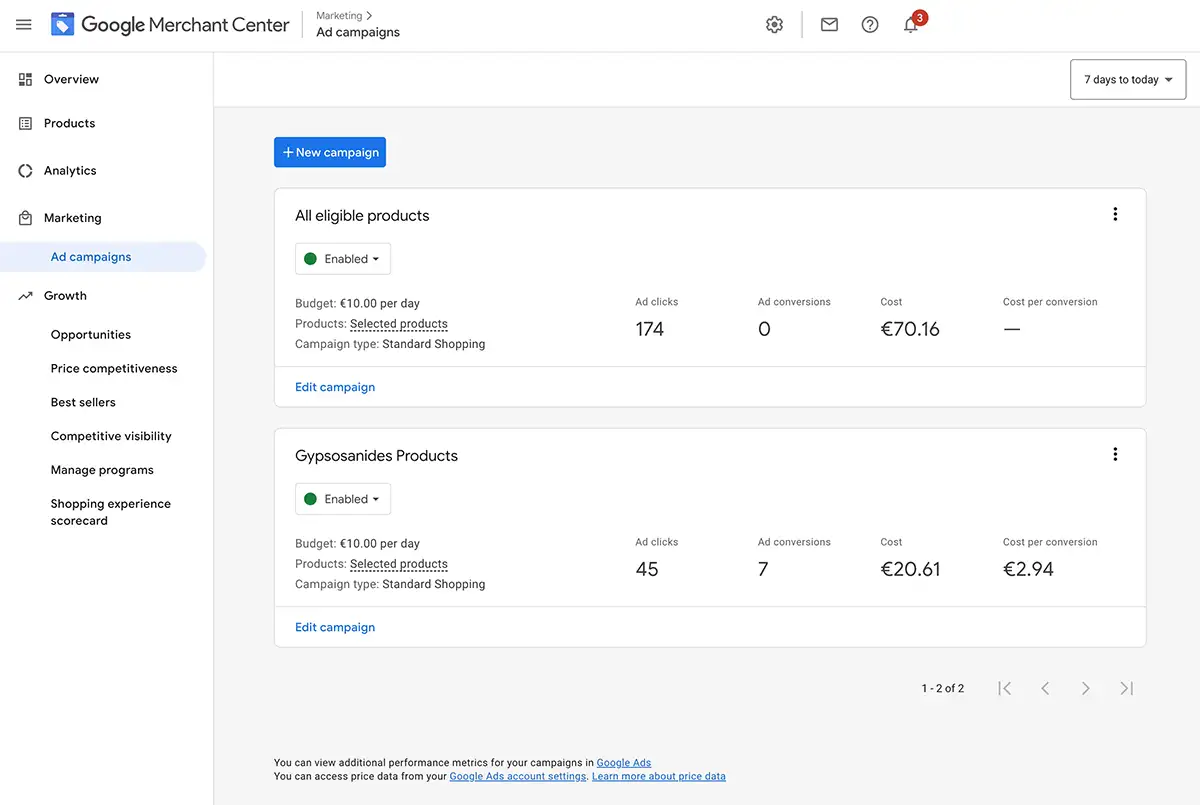
Task: Open the help question mark icon
Action: pos(870,25)
